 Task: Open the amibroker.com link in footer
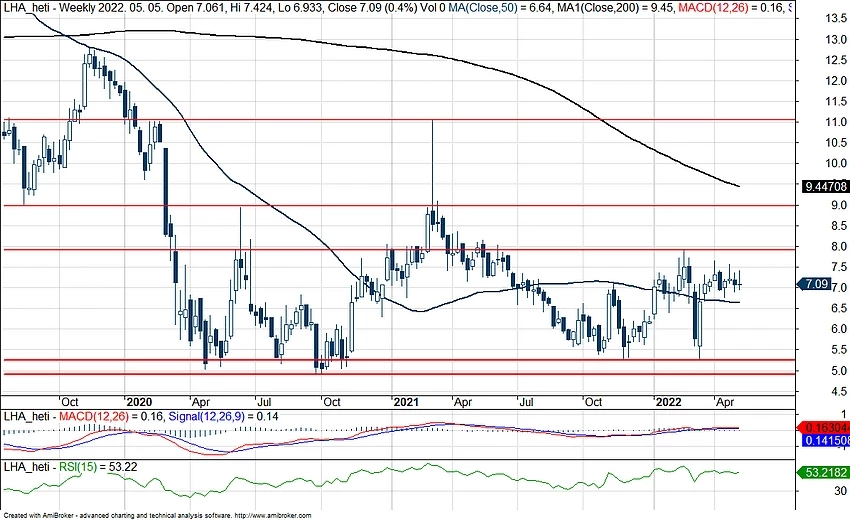coord(273,515)
